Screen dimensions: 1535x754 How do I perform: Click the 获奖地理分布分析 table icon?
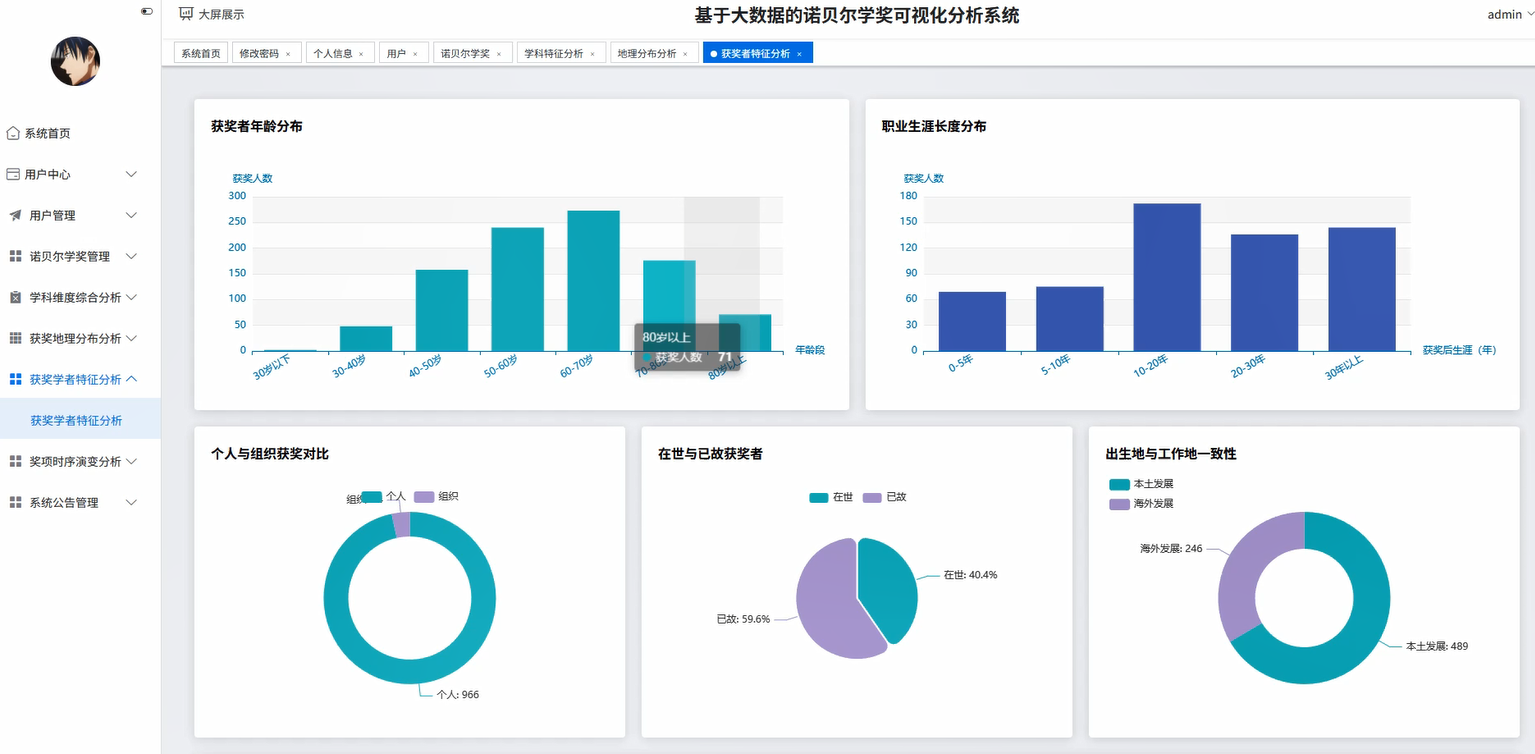[x=15, y=338]
